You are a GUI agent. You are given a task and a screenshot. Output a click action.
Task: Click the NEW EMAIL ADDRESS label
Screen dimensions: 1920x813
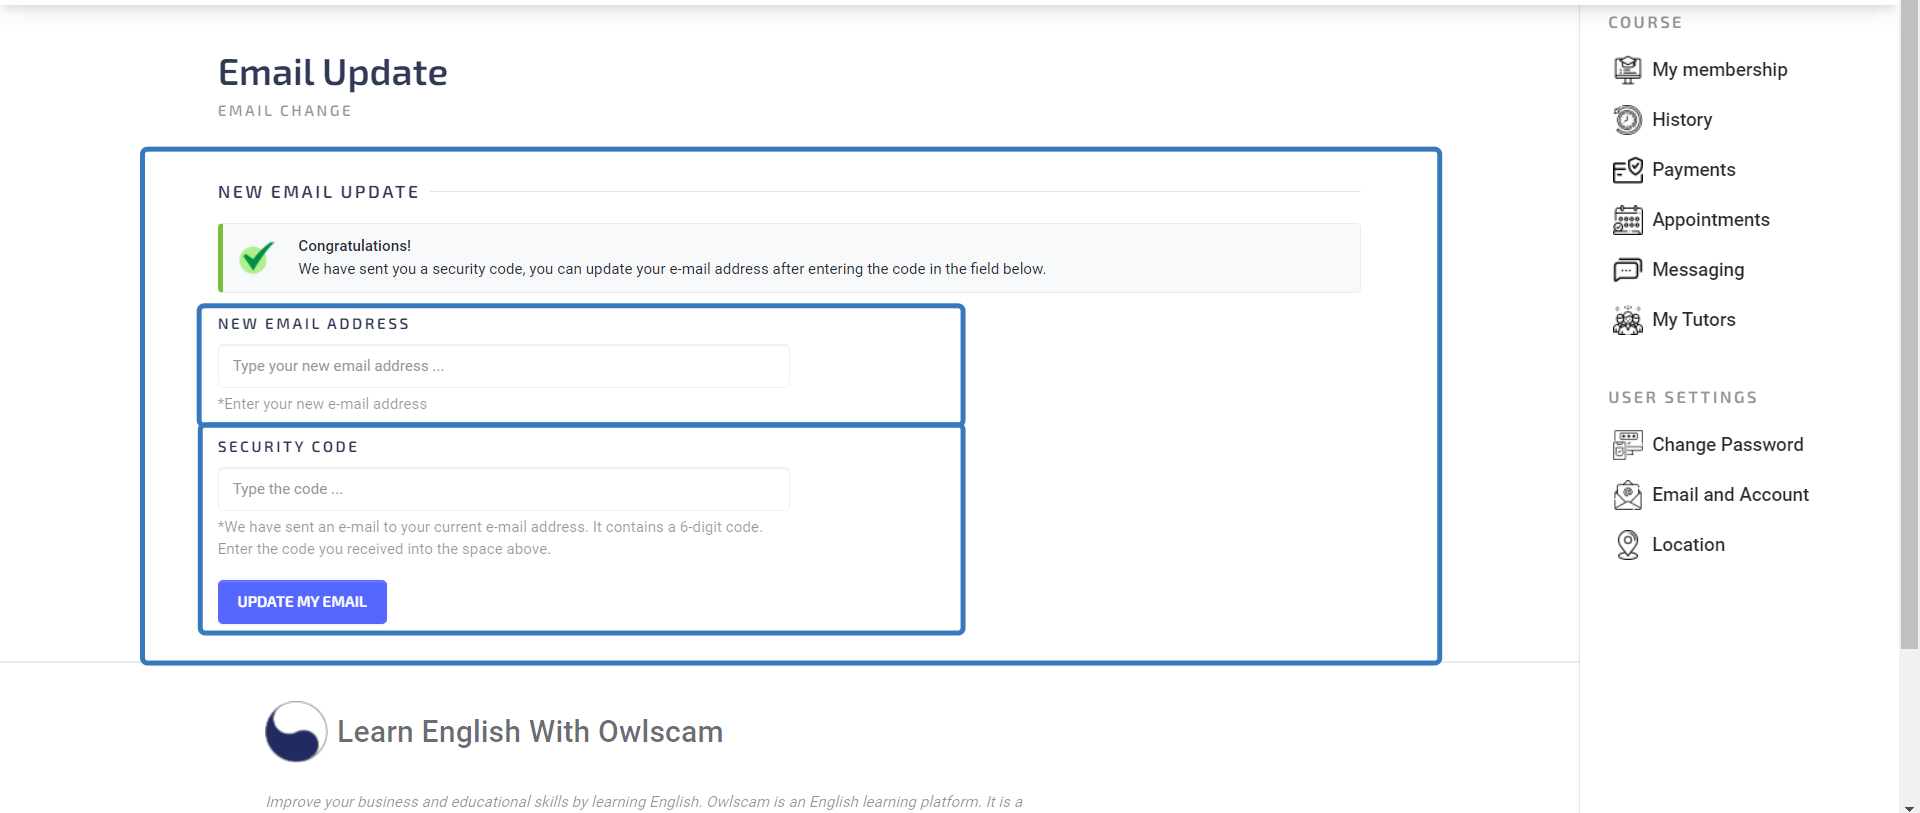point(314,324)
